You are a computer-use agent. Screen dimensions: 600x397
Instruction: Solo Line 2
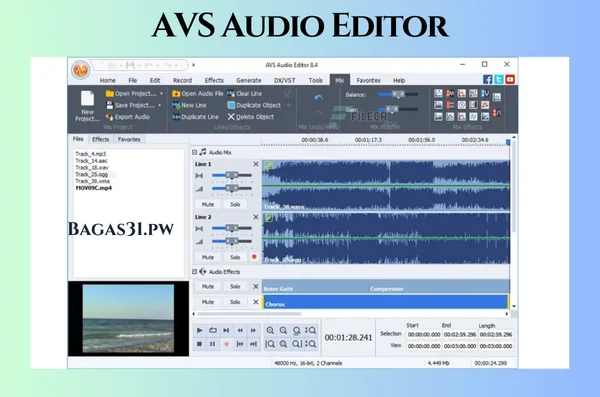point(235,257)
